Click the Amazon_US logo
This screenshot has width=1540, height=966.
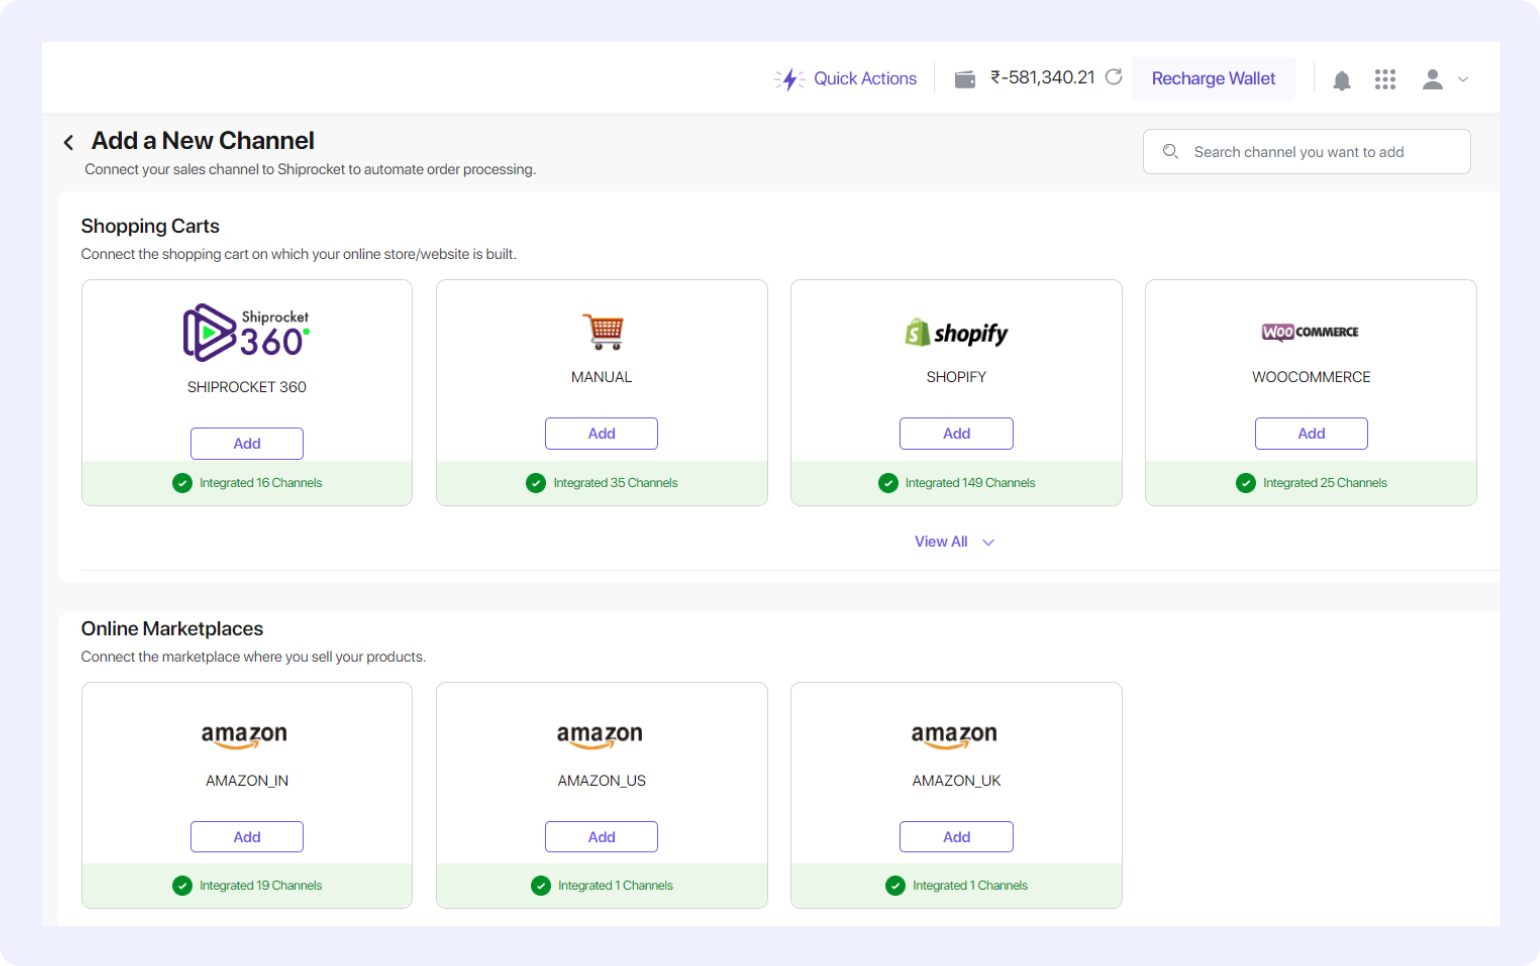coord(600,736)
